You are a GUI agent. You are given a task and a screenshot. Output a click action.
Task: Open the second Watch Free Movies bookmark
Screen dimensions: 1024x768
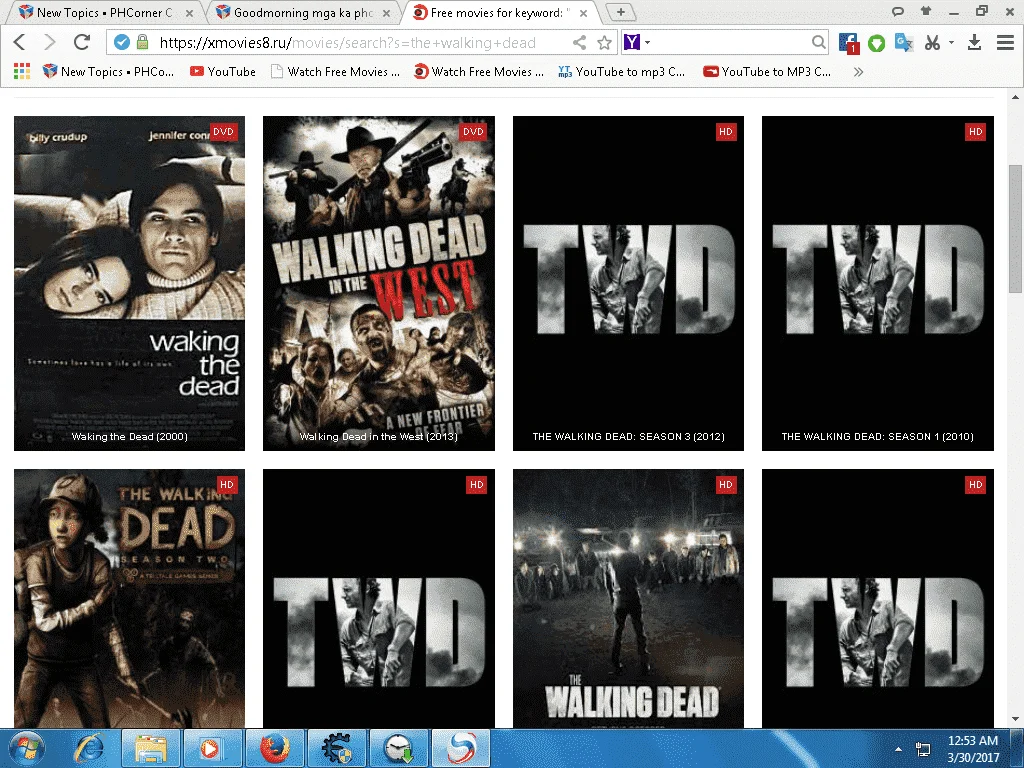coord(479,72)
